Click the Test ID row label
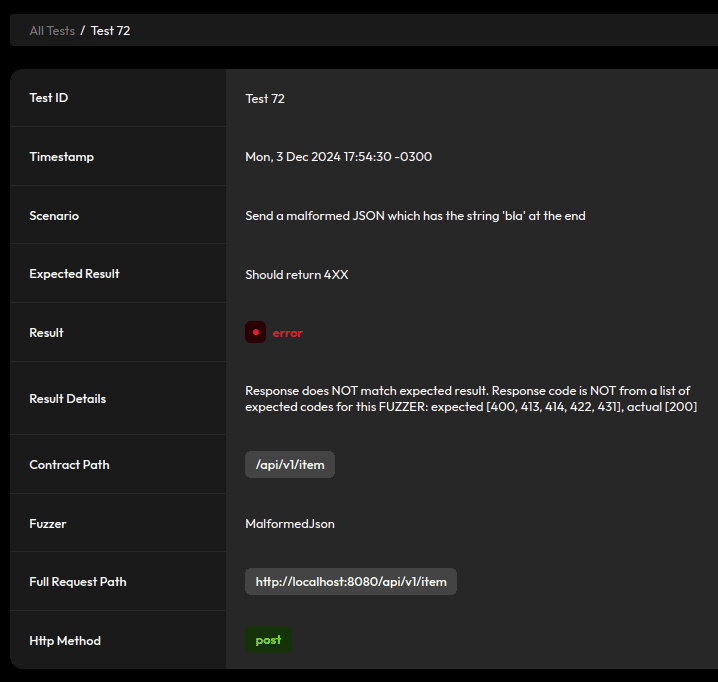The image size is (718, 682). click(49, 98)
